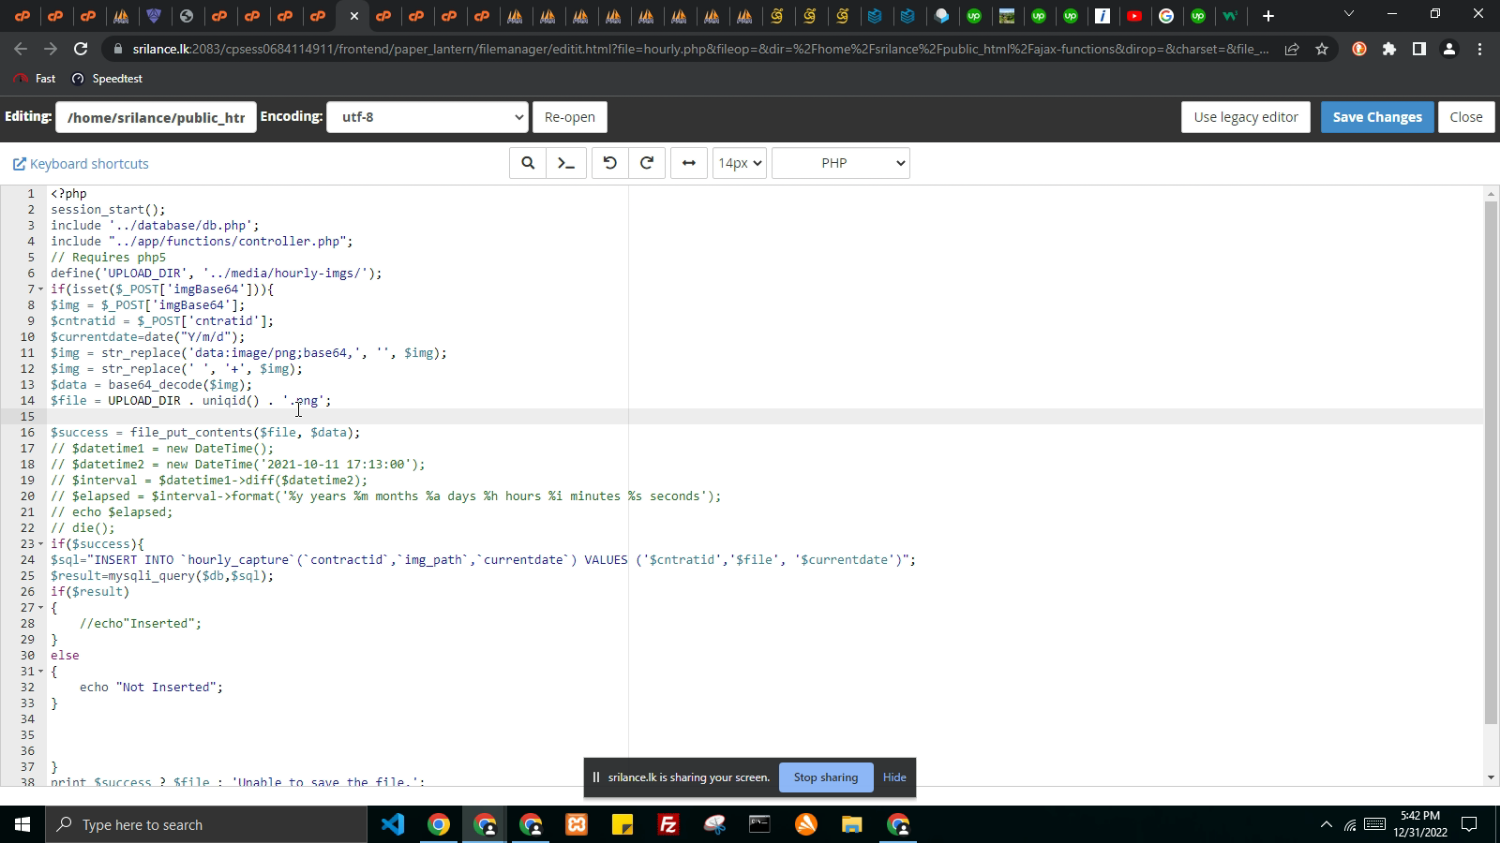Open the Speedtest bookmark

[107, 79]
